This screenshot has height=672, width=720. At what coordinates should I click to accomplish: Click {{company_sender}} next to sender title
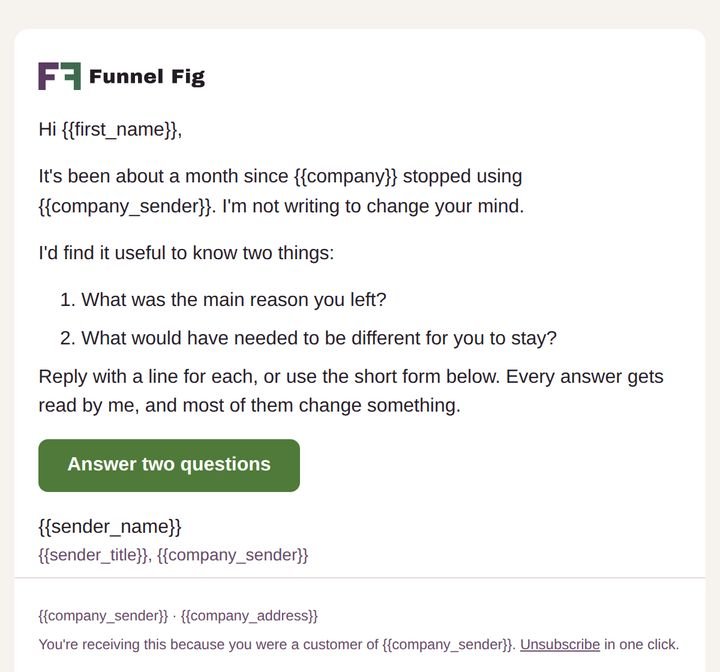pyautogui.click(x=232, y=555)
